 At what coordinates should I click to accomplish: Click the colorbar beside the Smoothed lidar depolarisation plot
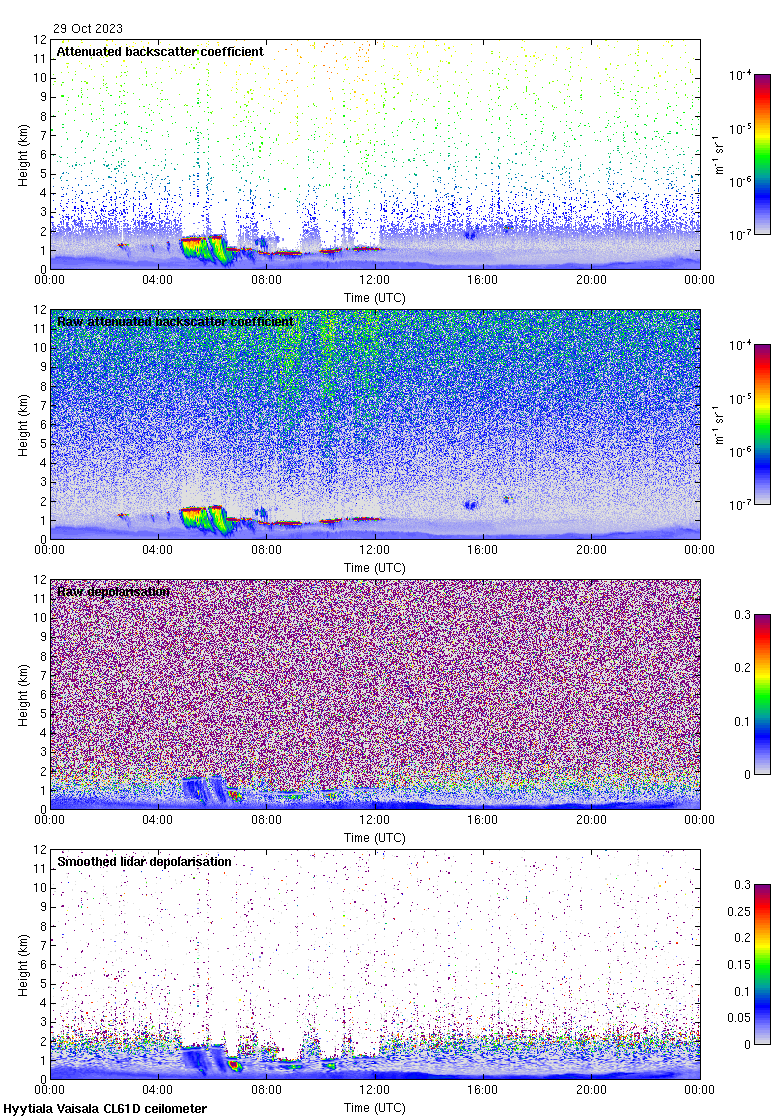coord(762,964)
